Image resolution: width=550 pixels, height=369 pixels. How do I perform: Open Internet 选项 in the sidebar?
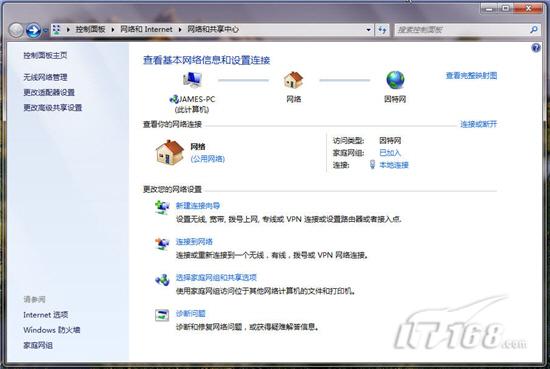[46, 315]
